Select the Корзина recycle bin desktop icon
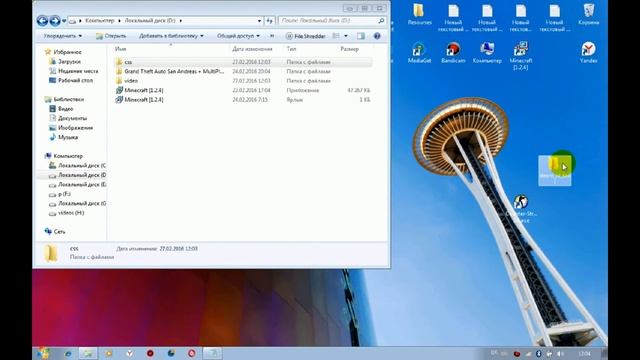The image size is (640, 360). point(589,15)
